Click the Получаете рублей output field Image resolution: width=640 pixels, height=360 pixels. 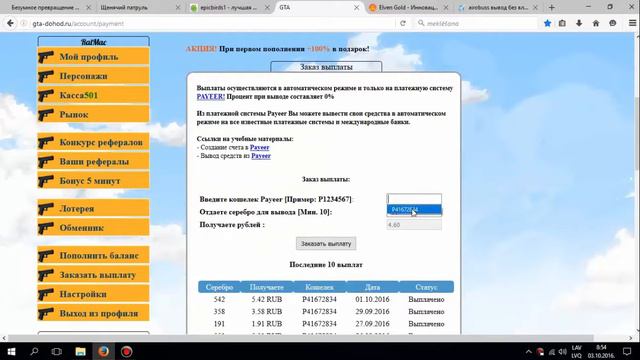point(414,224)
